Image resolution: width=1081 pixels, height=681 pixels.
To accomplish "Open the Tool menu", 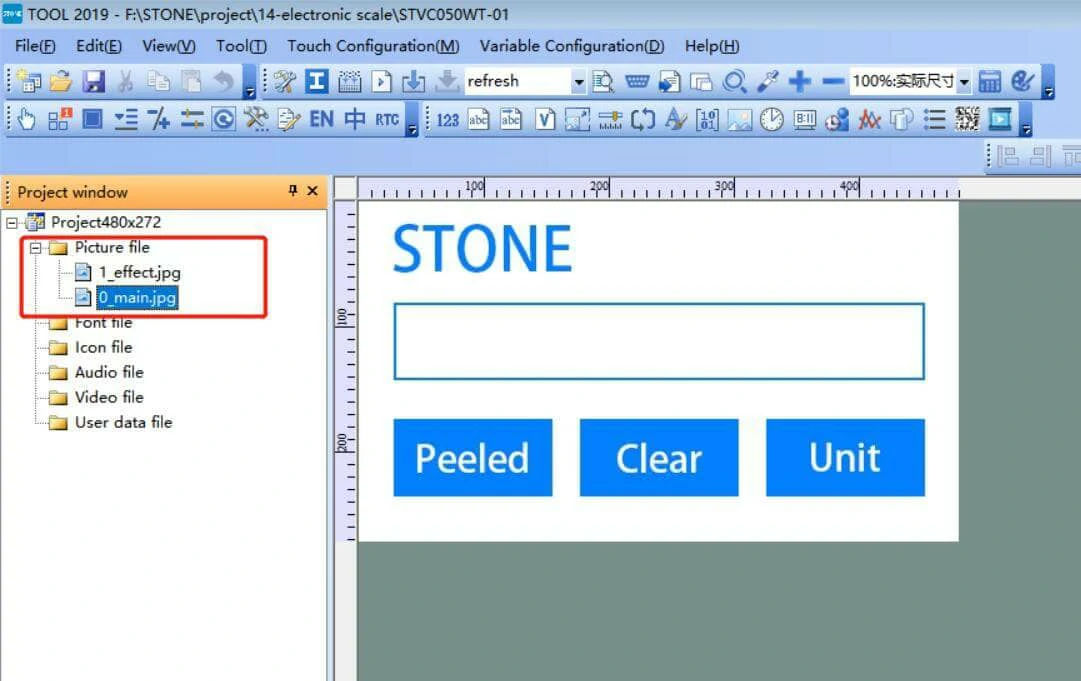I will coord(241,46).
